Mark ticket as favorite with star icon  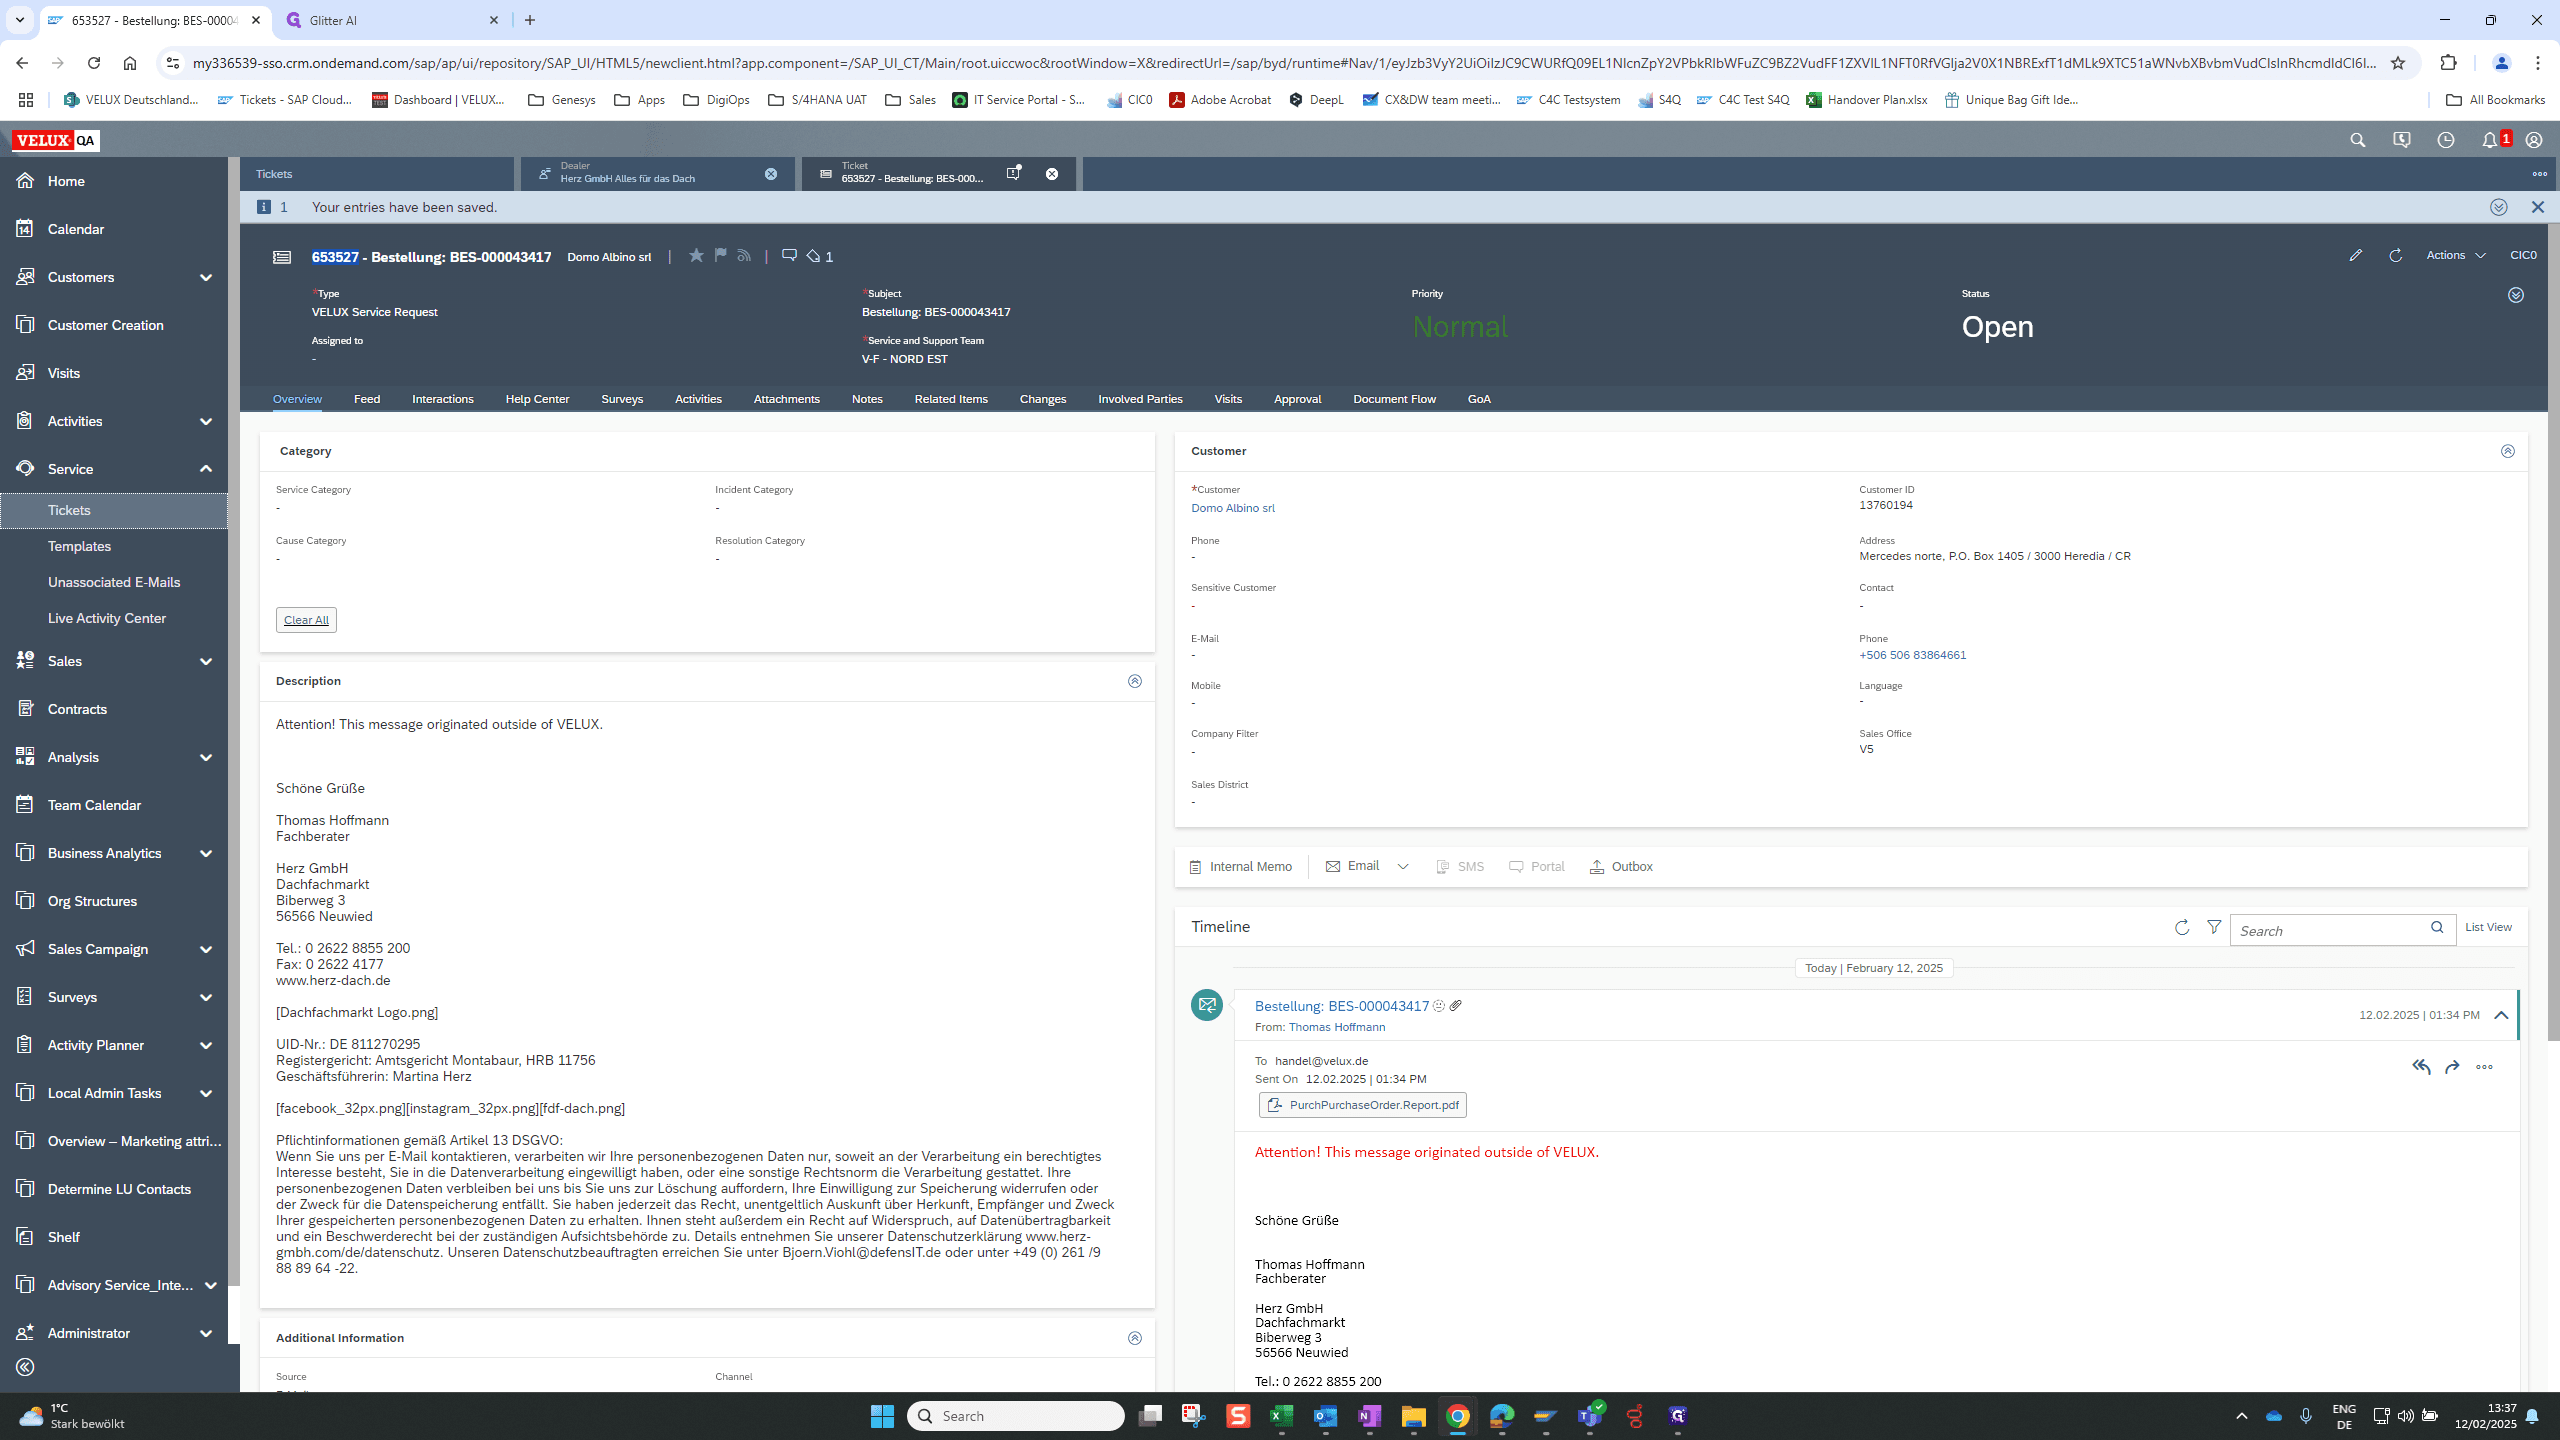pos(696,256)
